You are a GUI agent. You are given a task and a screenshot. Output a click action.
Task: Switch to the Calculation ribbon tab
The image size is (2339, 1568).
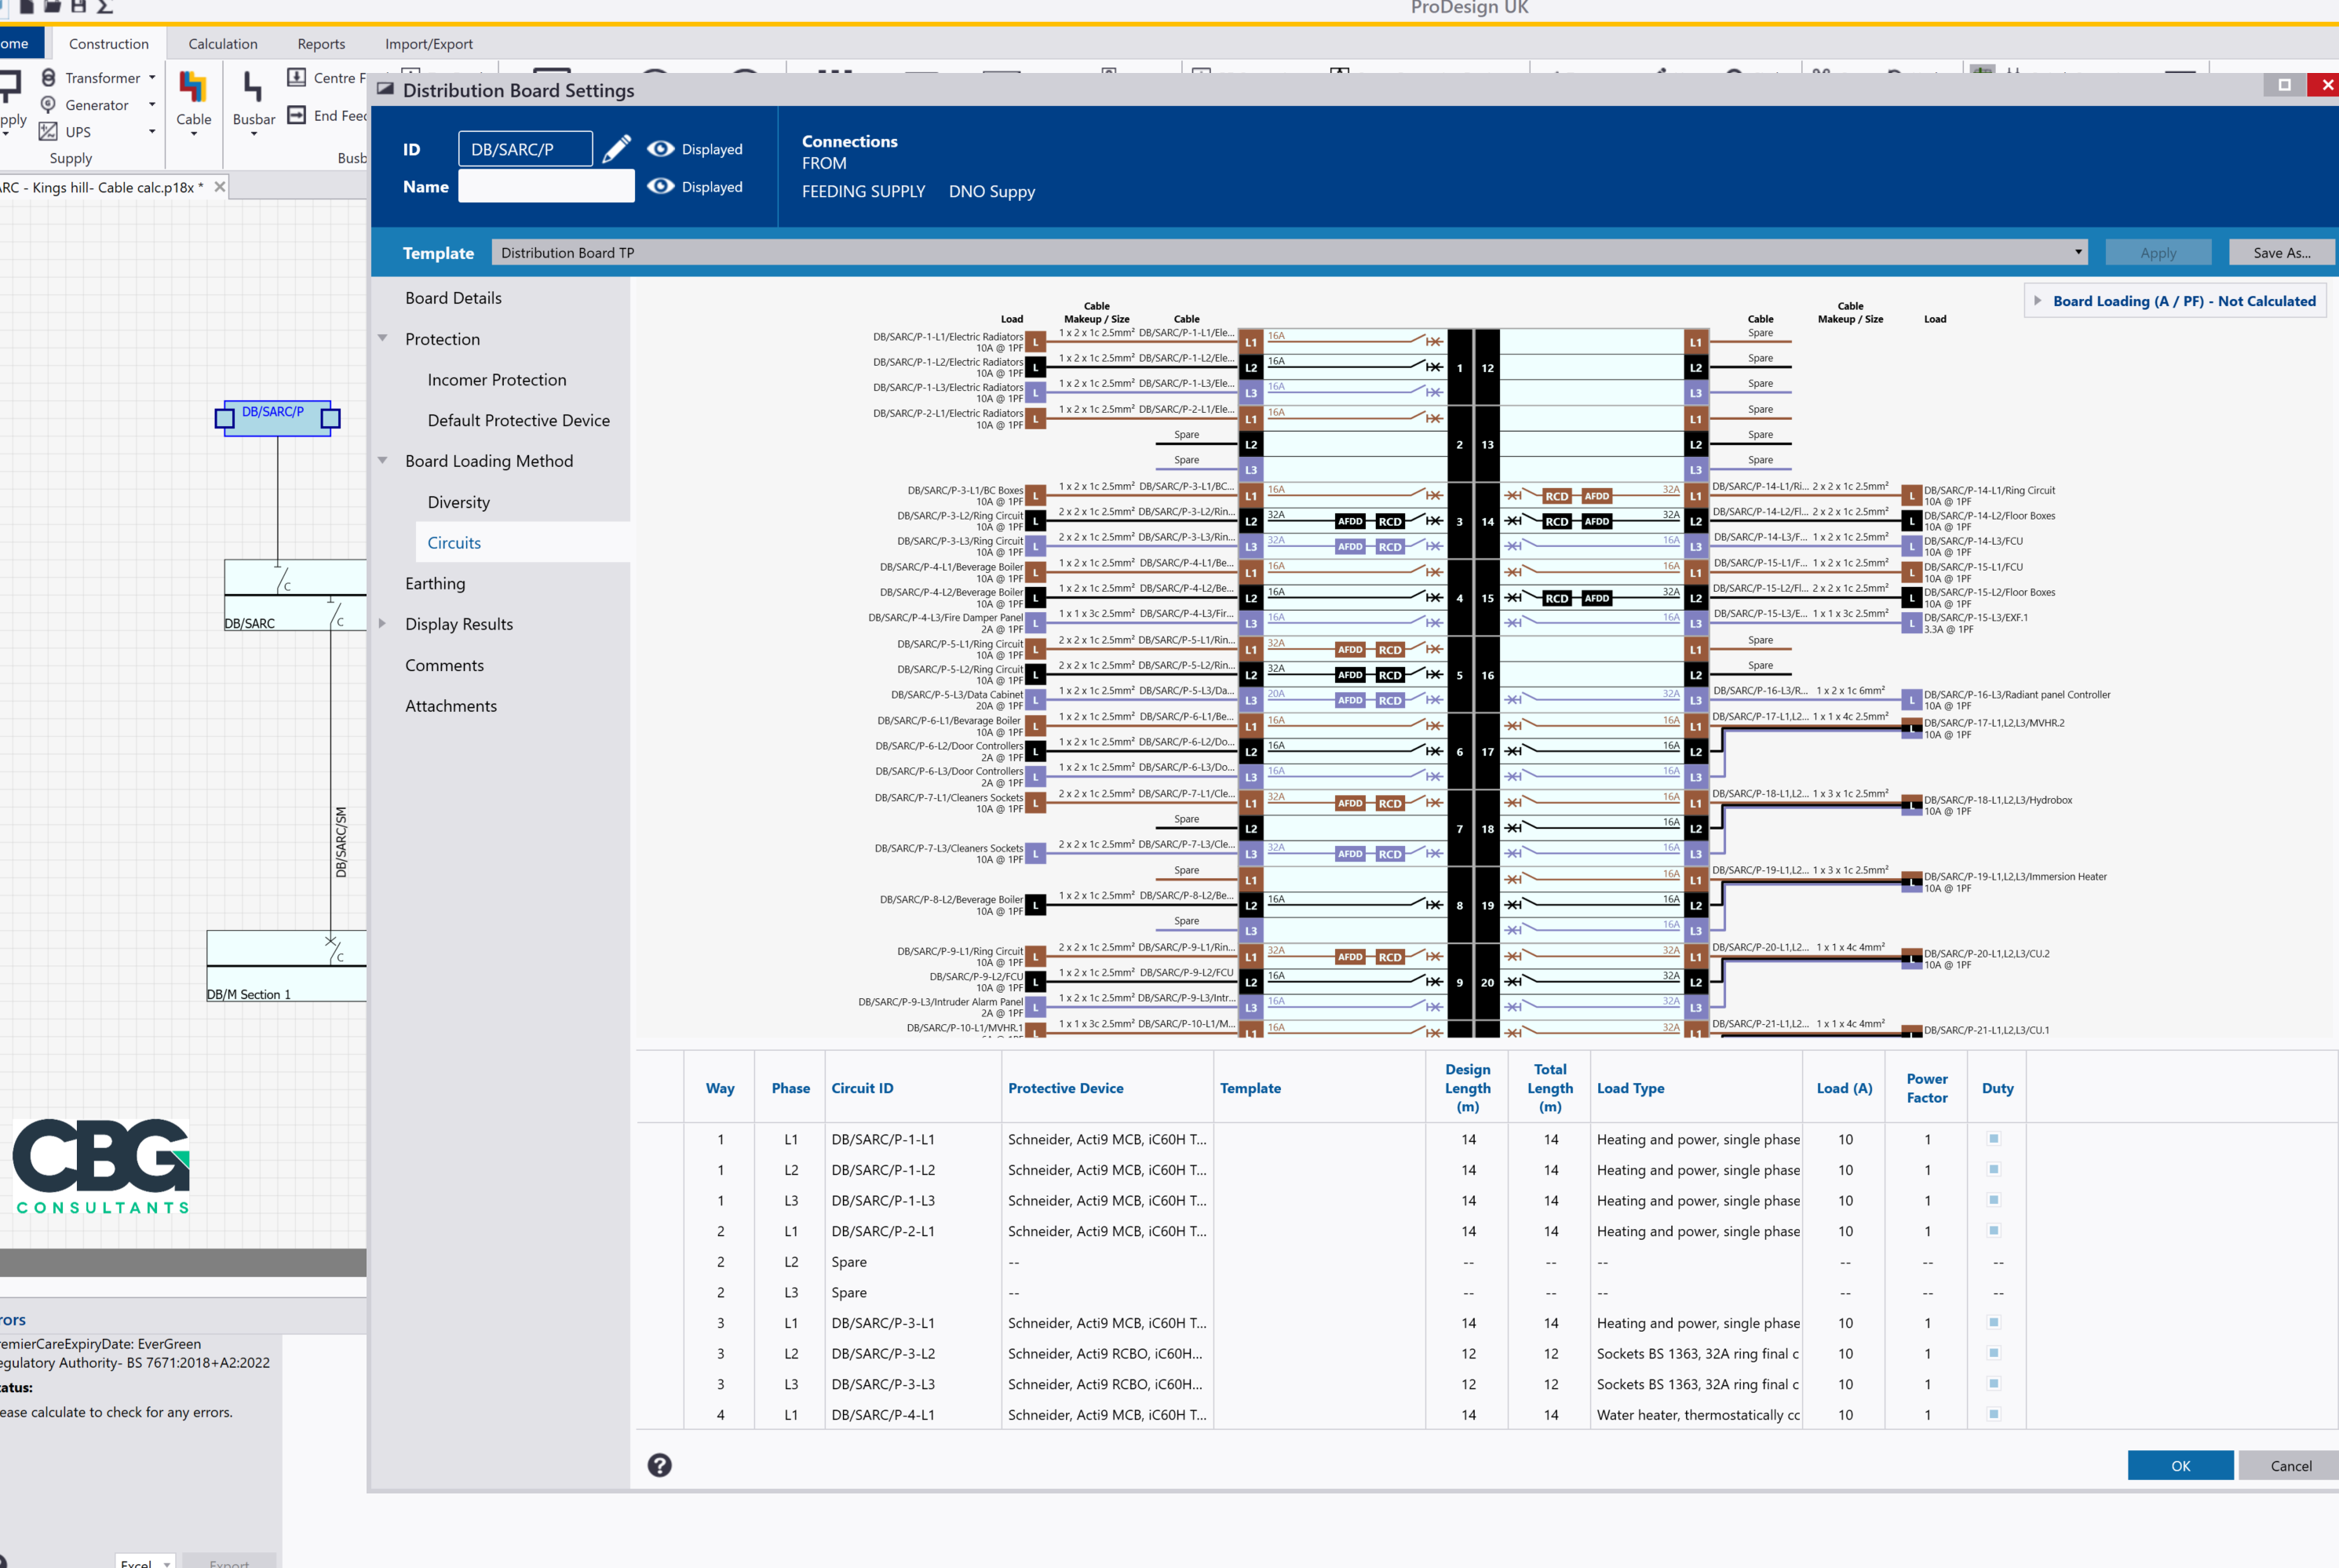click(x=223, y=43)
